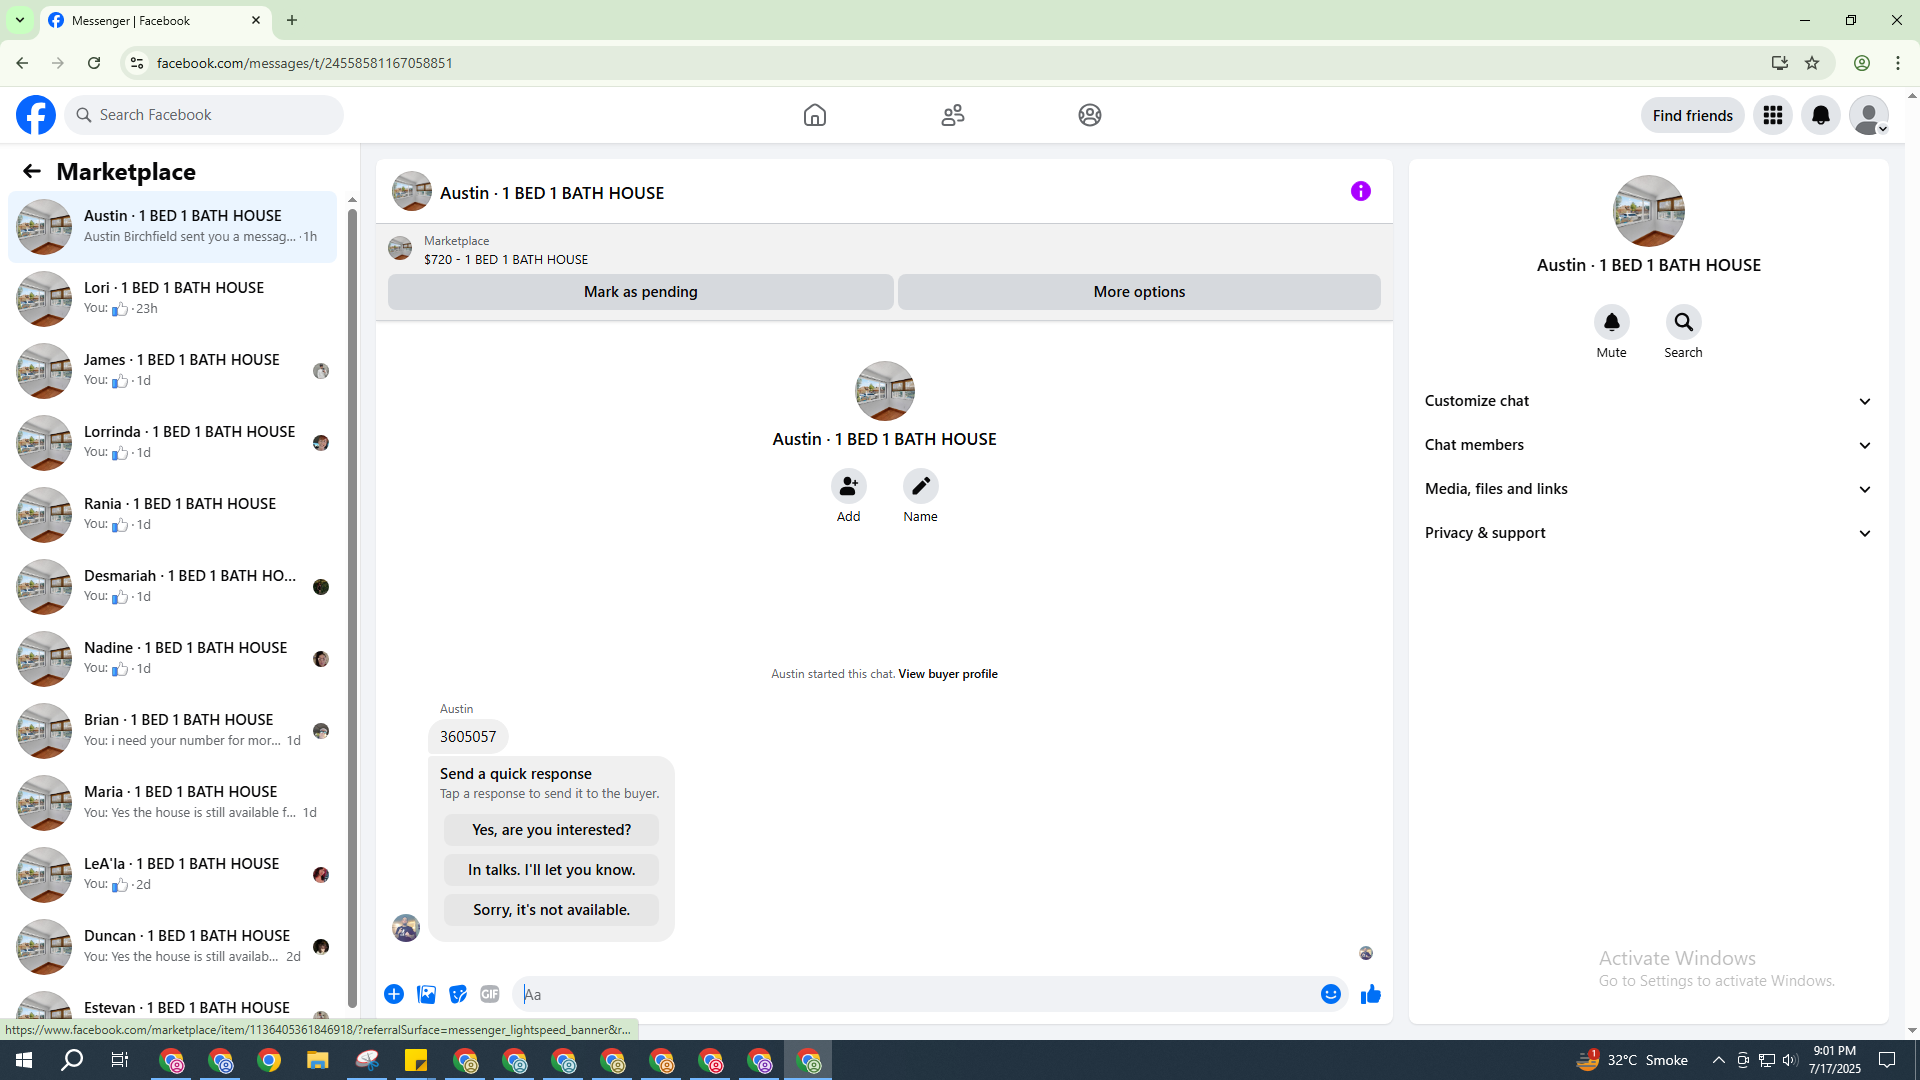Open the Windows Start menu
The width and height of the screenshot is (1920, 1080).
pos(24,1060)
